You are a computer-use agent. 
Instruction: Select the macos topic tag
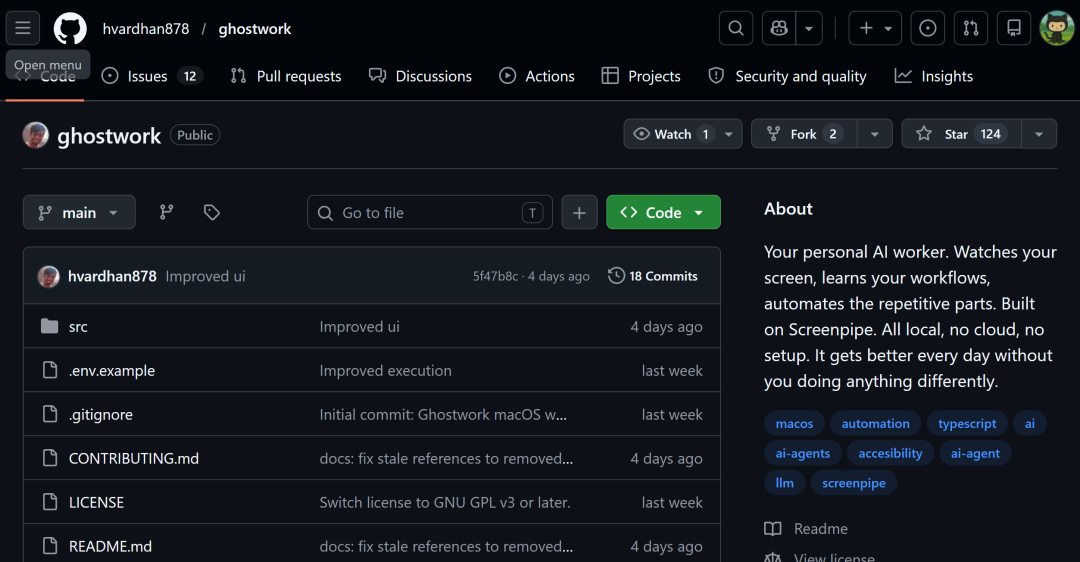[794, 424]
